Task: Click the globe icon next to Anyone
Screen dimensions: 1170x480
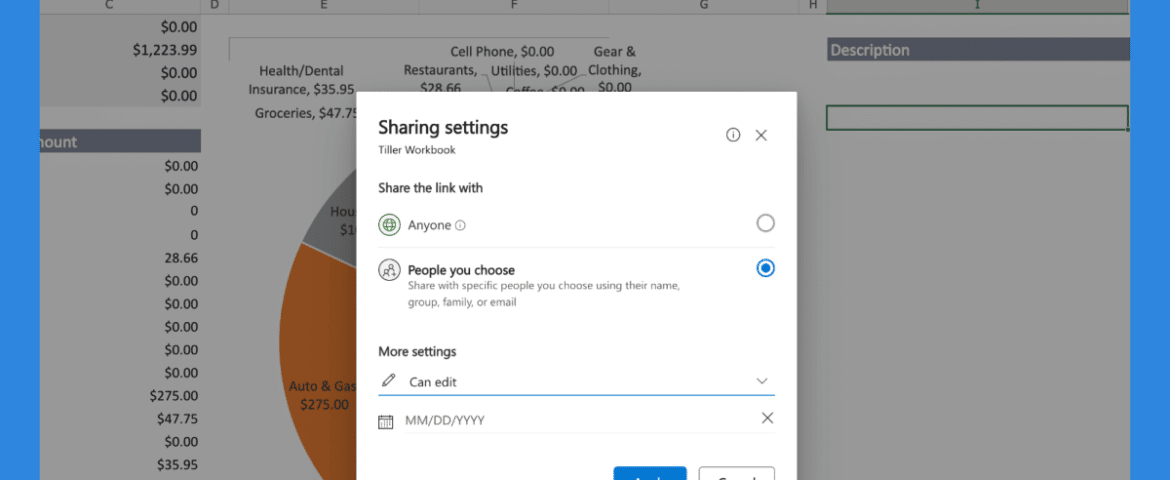Action: [x=390, y=225]
